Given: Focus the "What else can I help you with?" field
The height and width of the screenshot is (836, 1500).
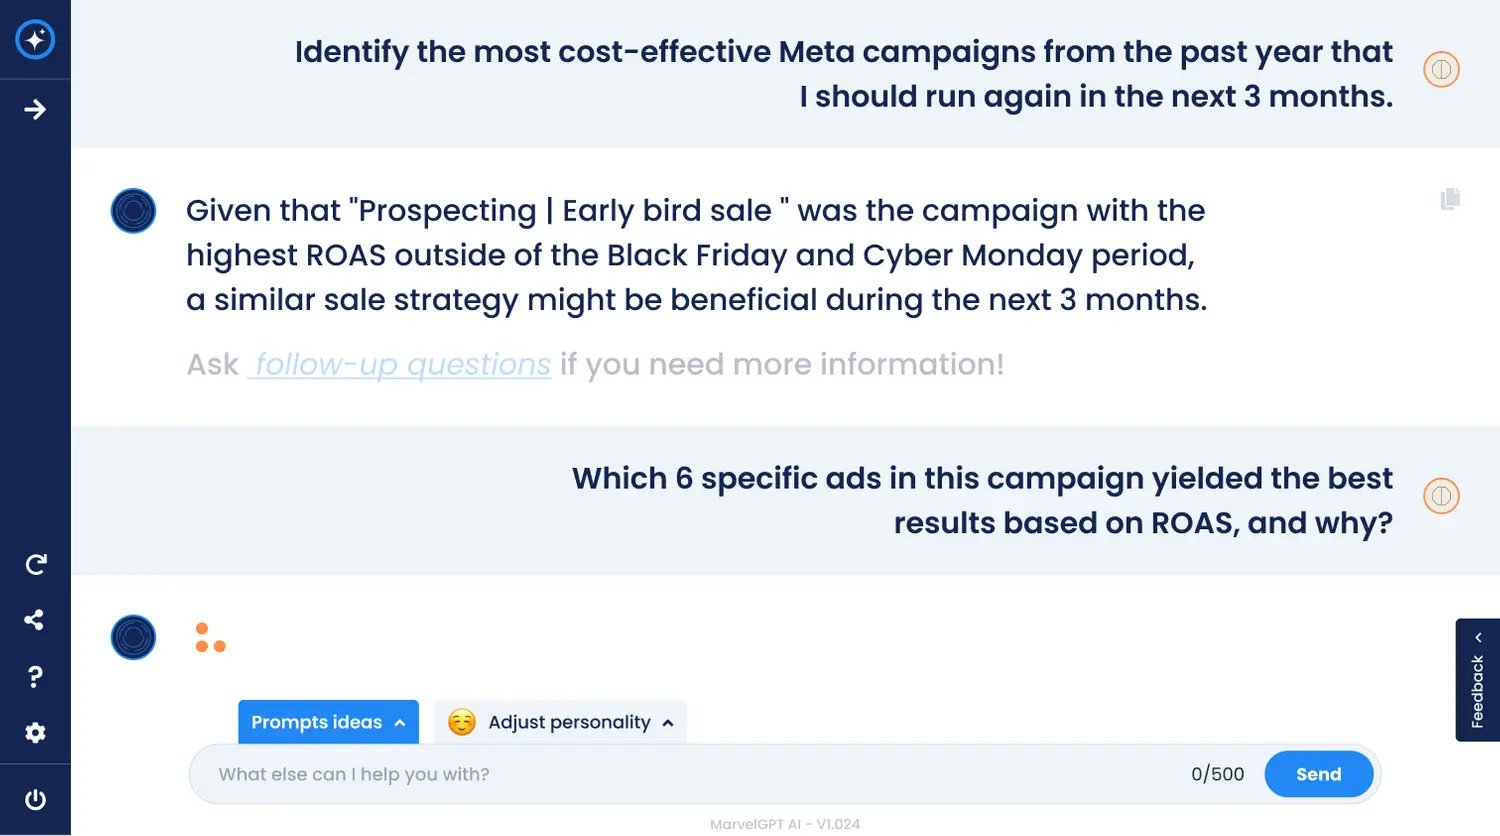Looking at the screenshot, I should point(690,774).
